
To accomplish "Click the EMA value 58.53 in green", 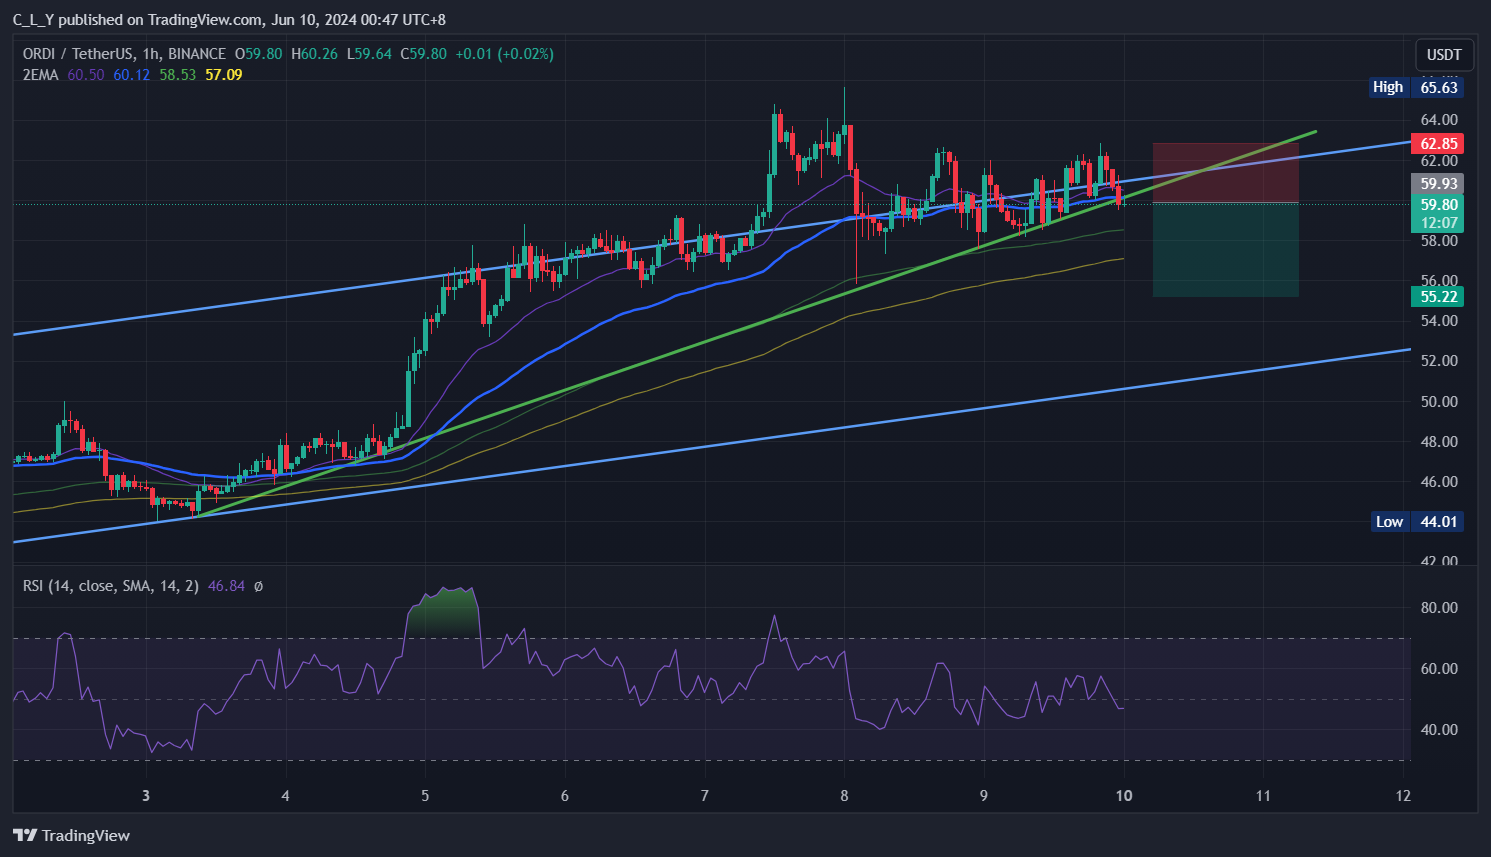I will point(178,75).
